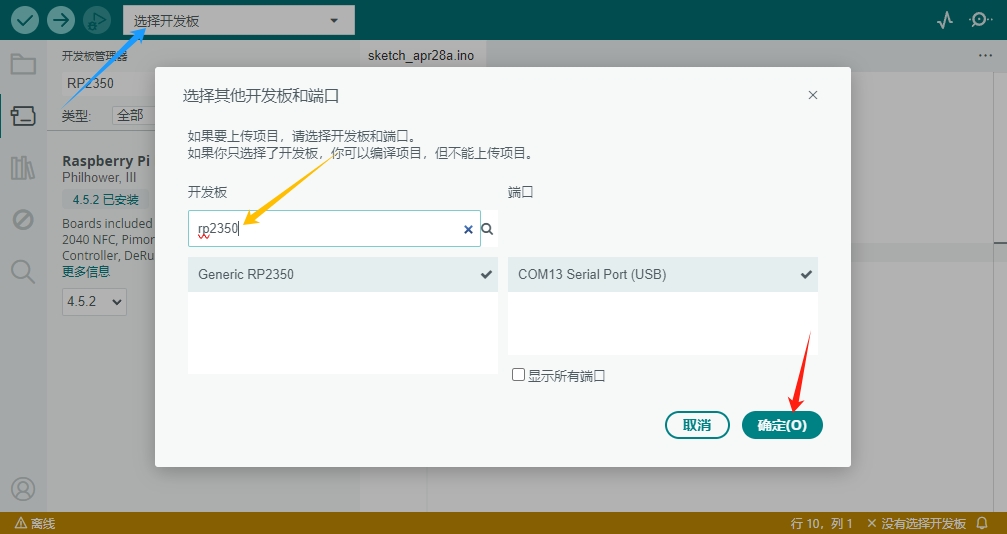Image resolution: width=1007 pixels, height=534 pixels.
Task: Open the Serial Plotter icon
Action: pos(945,21)
